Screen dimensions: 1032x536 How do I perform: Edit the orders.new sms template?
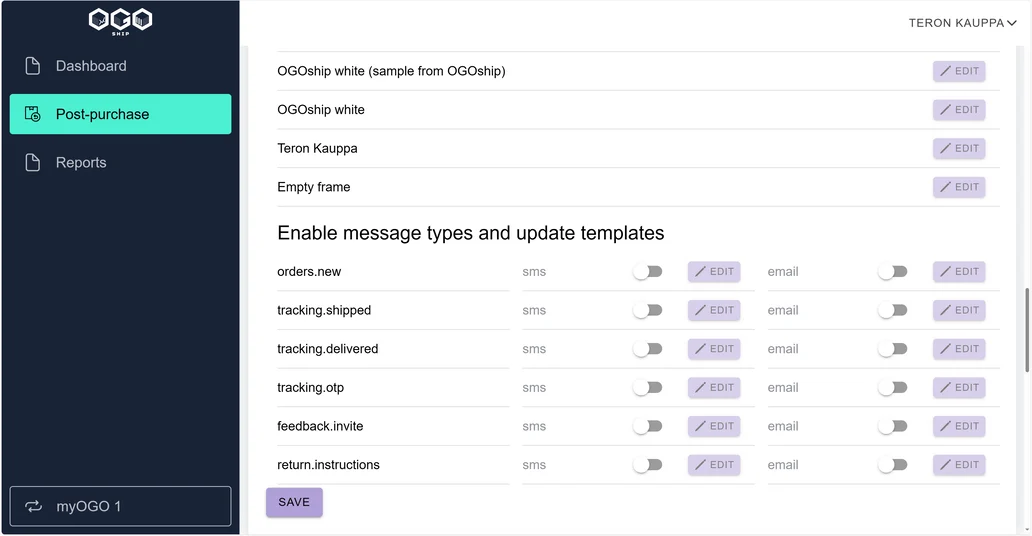714,272
